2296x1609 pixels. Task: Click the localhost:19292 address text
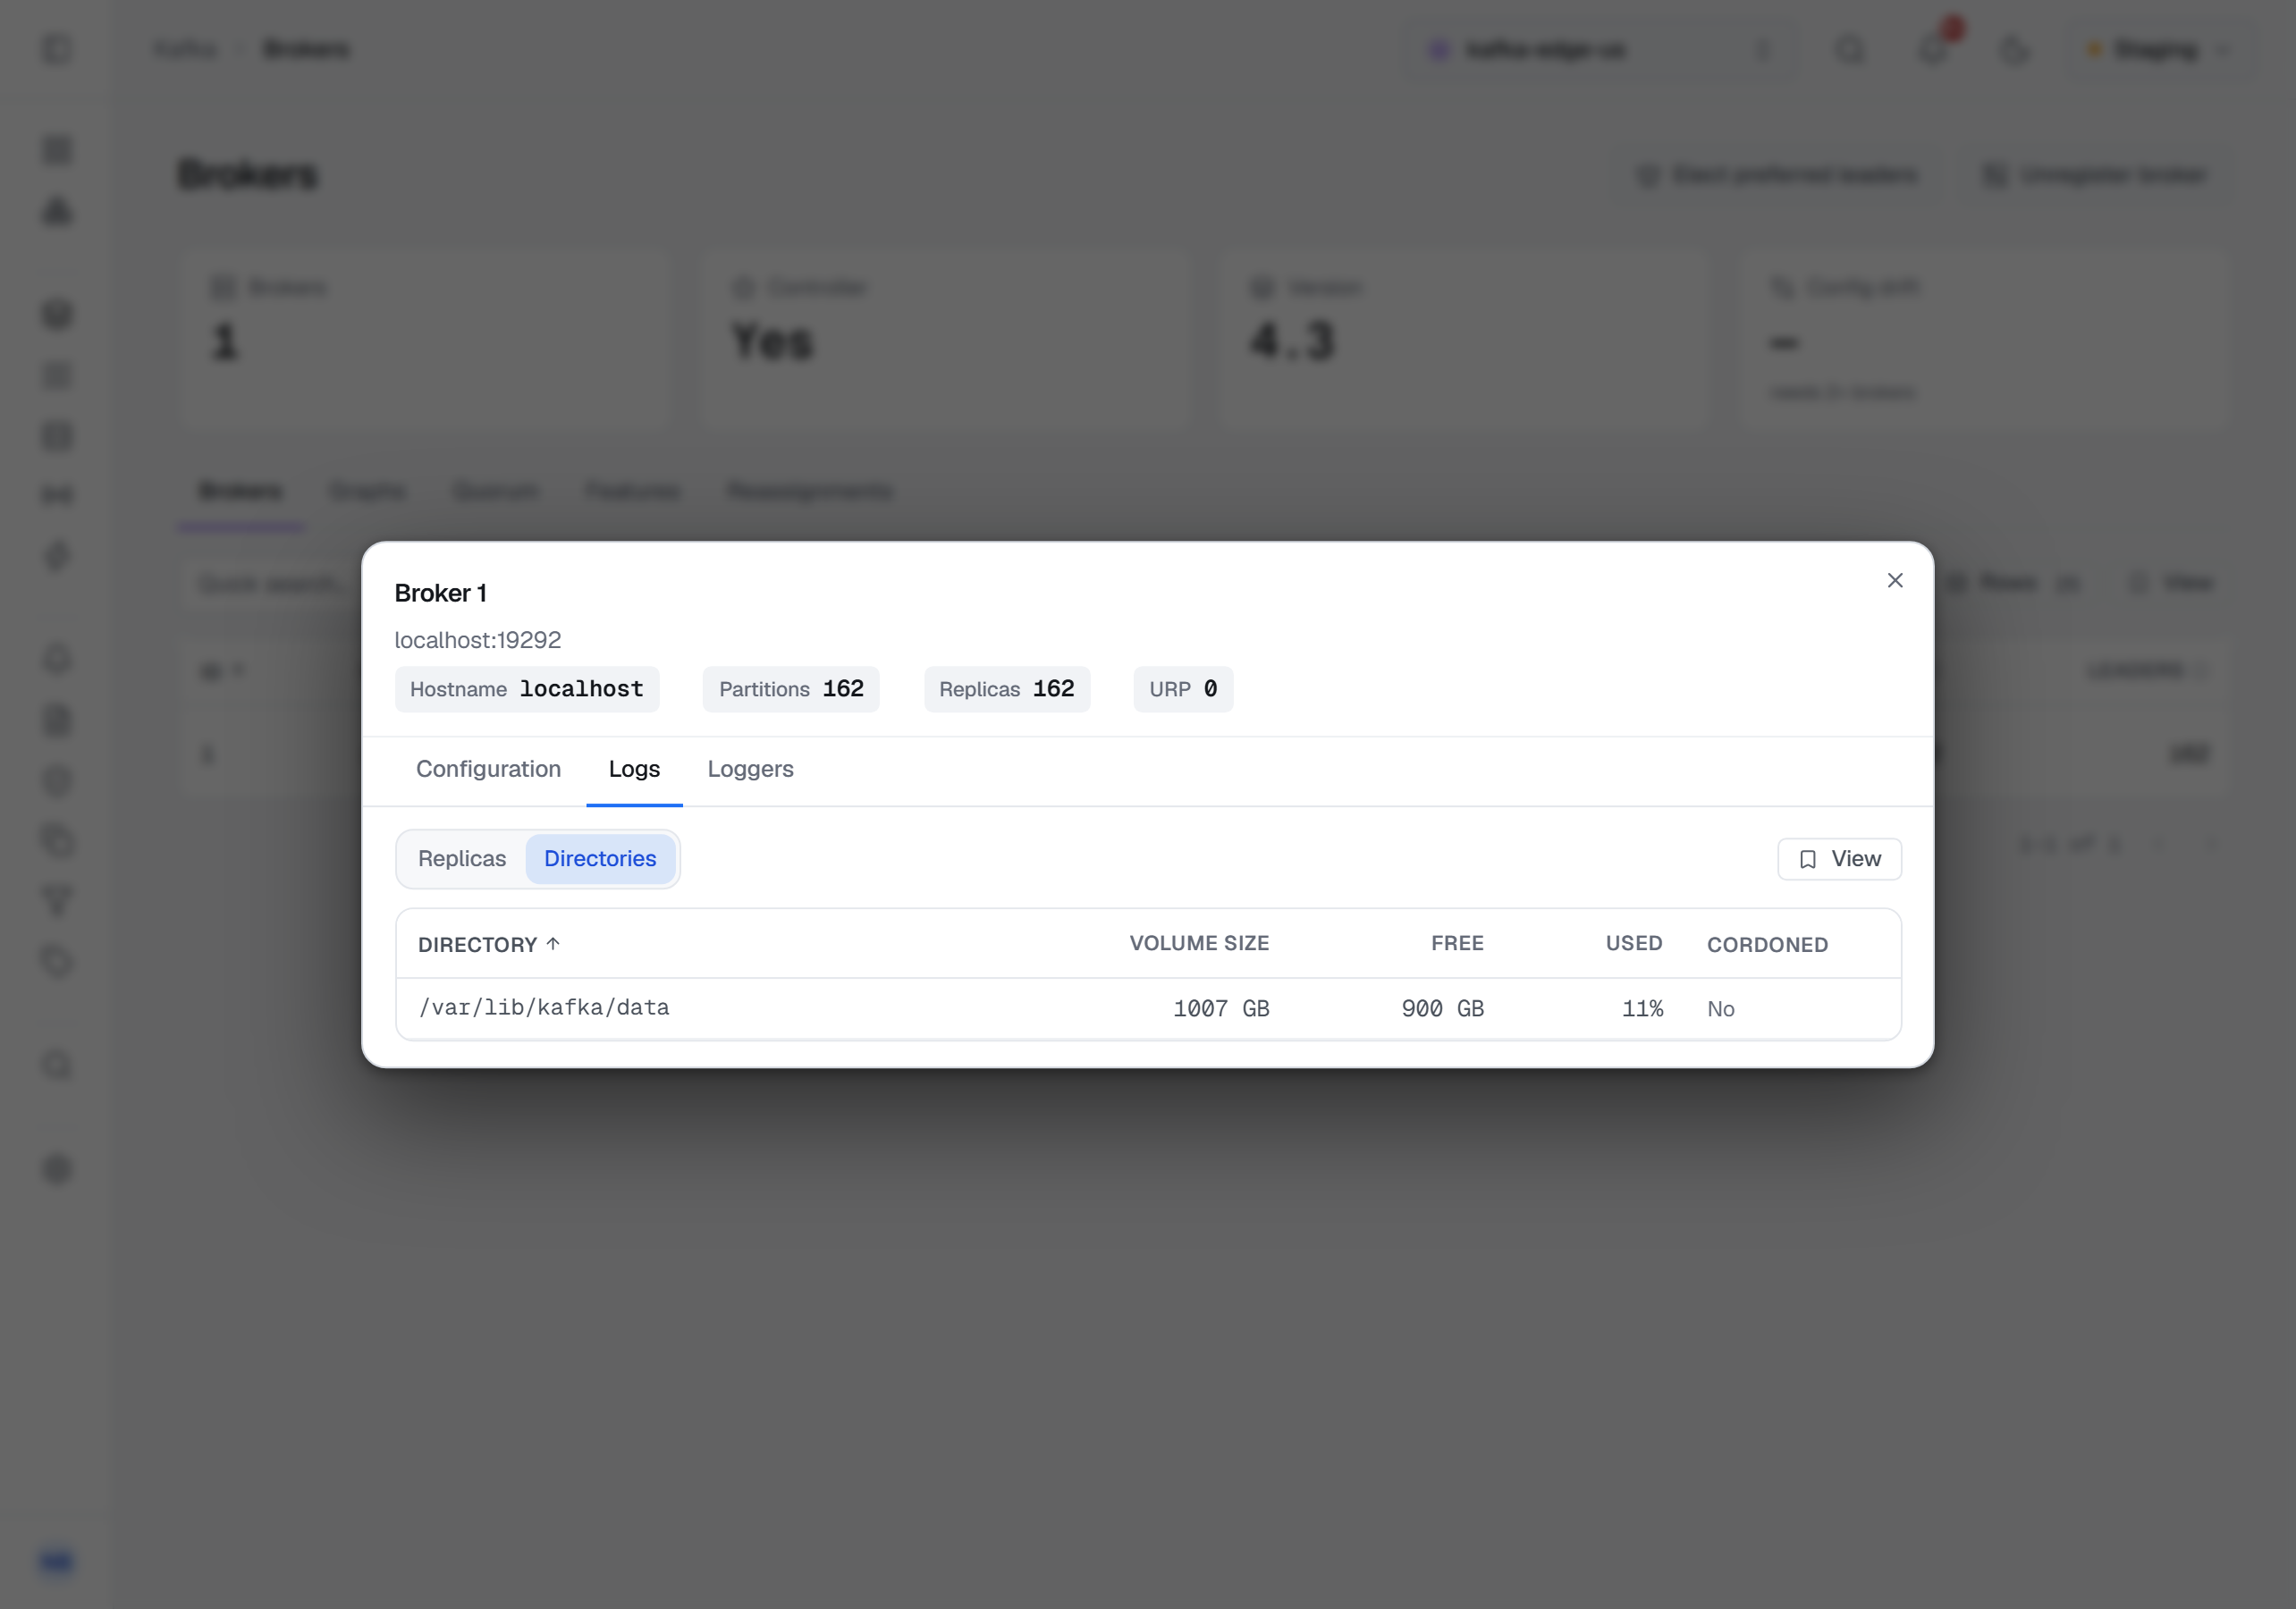click(478, 640)
